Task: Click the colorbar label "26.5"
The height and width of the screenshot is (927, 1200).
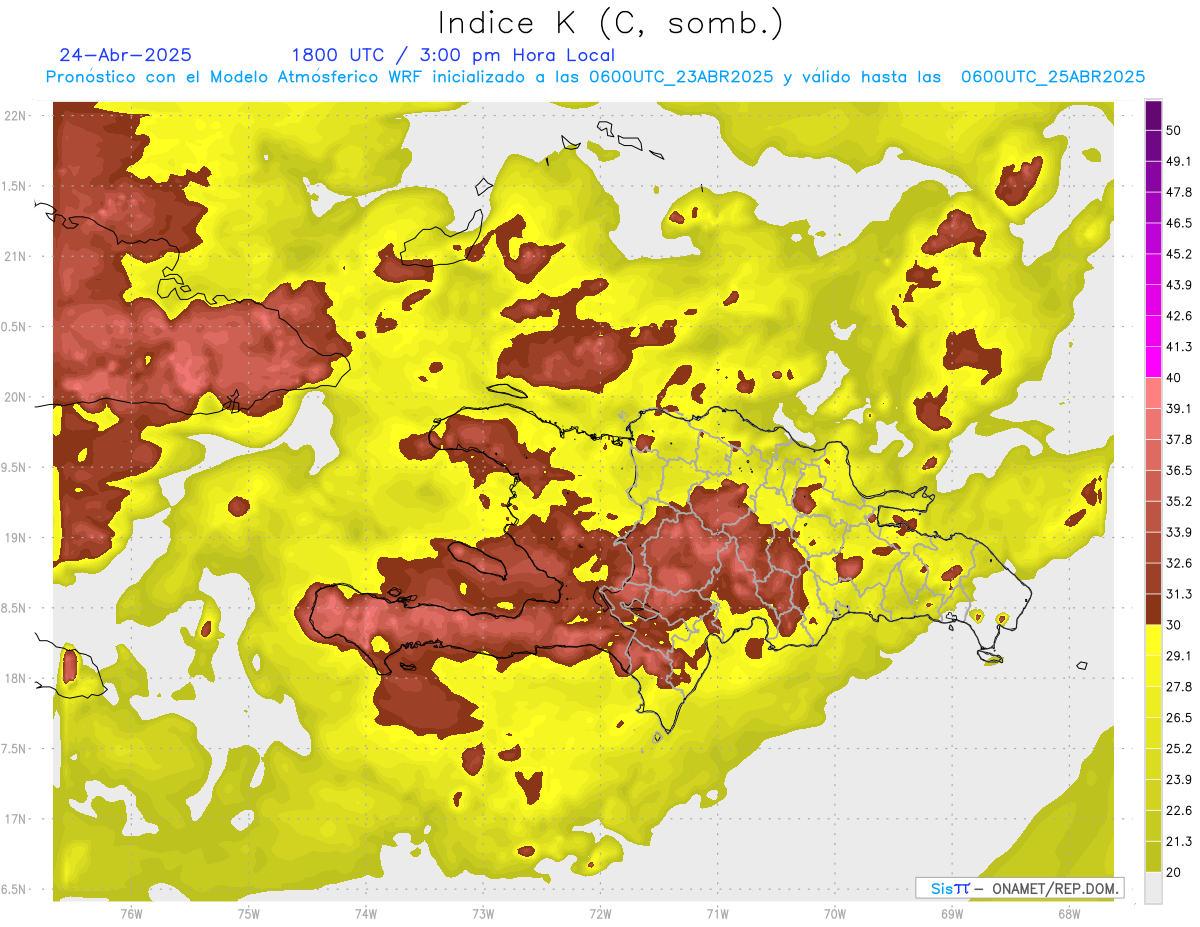Action: (1178, 718)
